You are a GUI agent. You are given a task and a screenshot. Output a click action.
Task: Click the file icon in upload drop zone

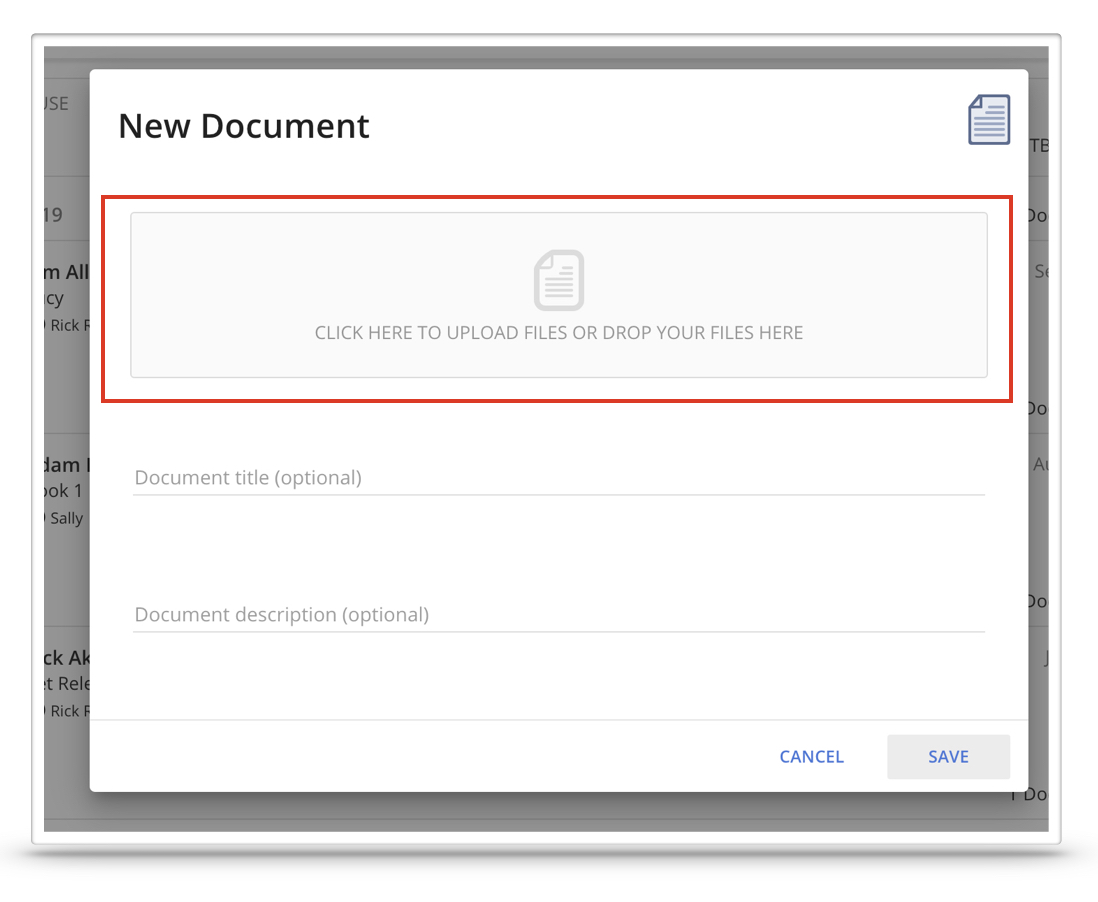coord(559,280)
